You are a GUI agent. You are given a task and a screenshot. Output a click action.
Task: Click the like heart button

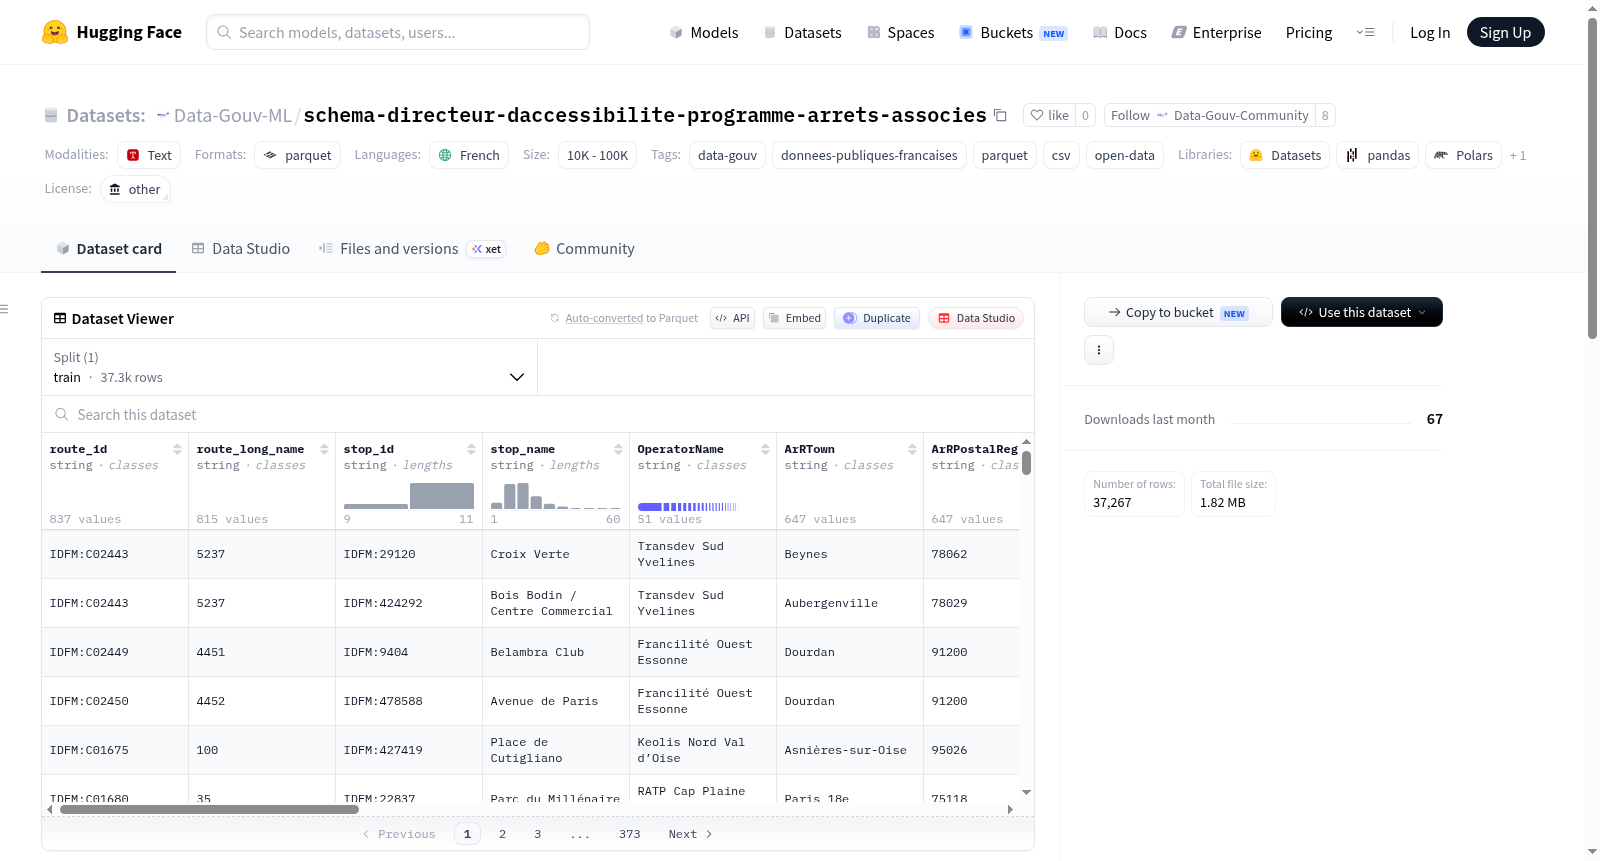(1049, 115)
